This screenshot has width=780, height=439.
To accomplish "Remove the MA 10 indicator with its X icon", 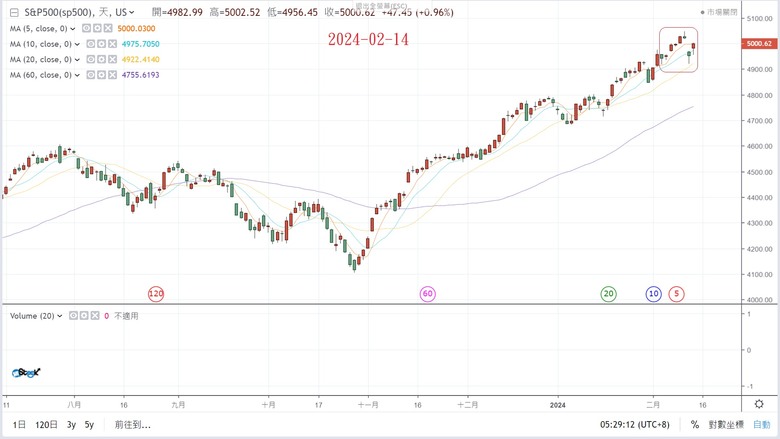I will 112,44.
